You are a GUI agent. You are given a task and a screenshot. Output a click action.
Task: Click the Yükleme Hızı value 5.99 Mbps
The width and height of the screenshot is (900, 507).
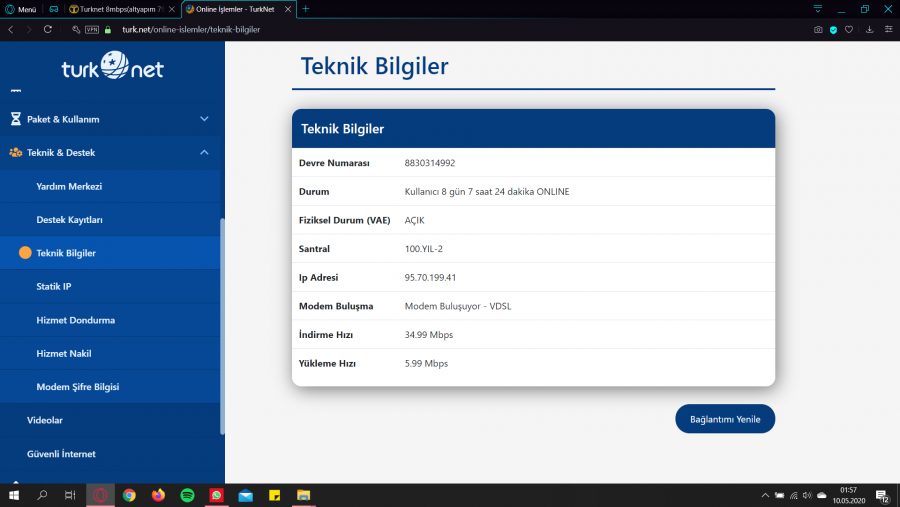(426, 363)
